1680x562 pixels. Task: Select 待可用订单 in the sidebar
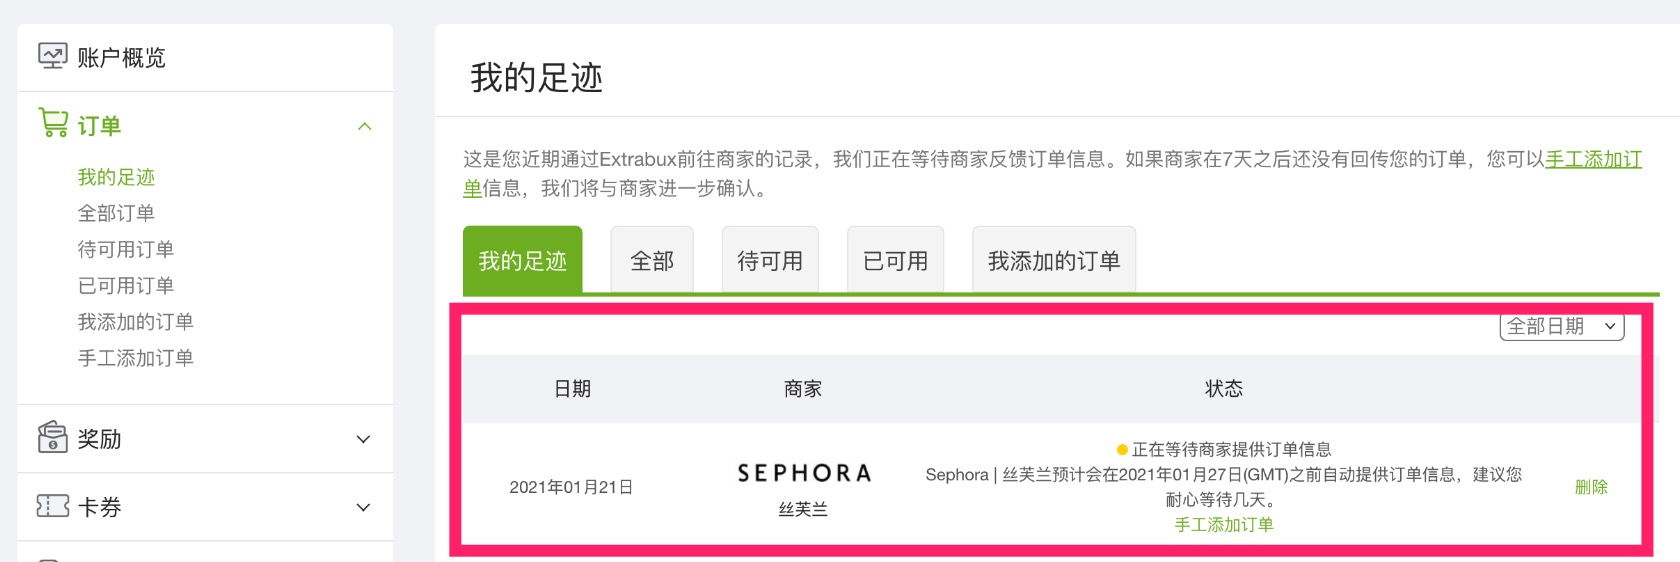(x=126, y=249)
